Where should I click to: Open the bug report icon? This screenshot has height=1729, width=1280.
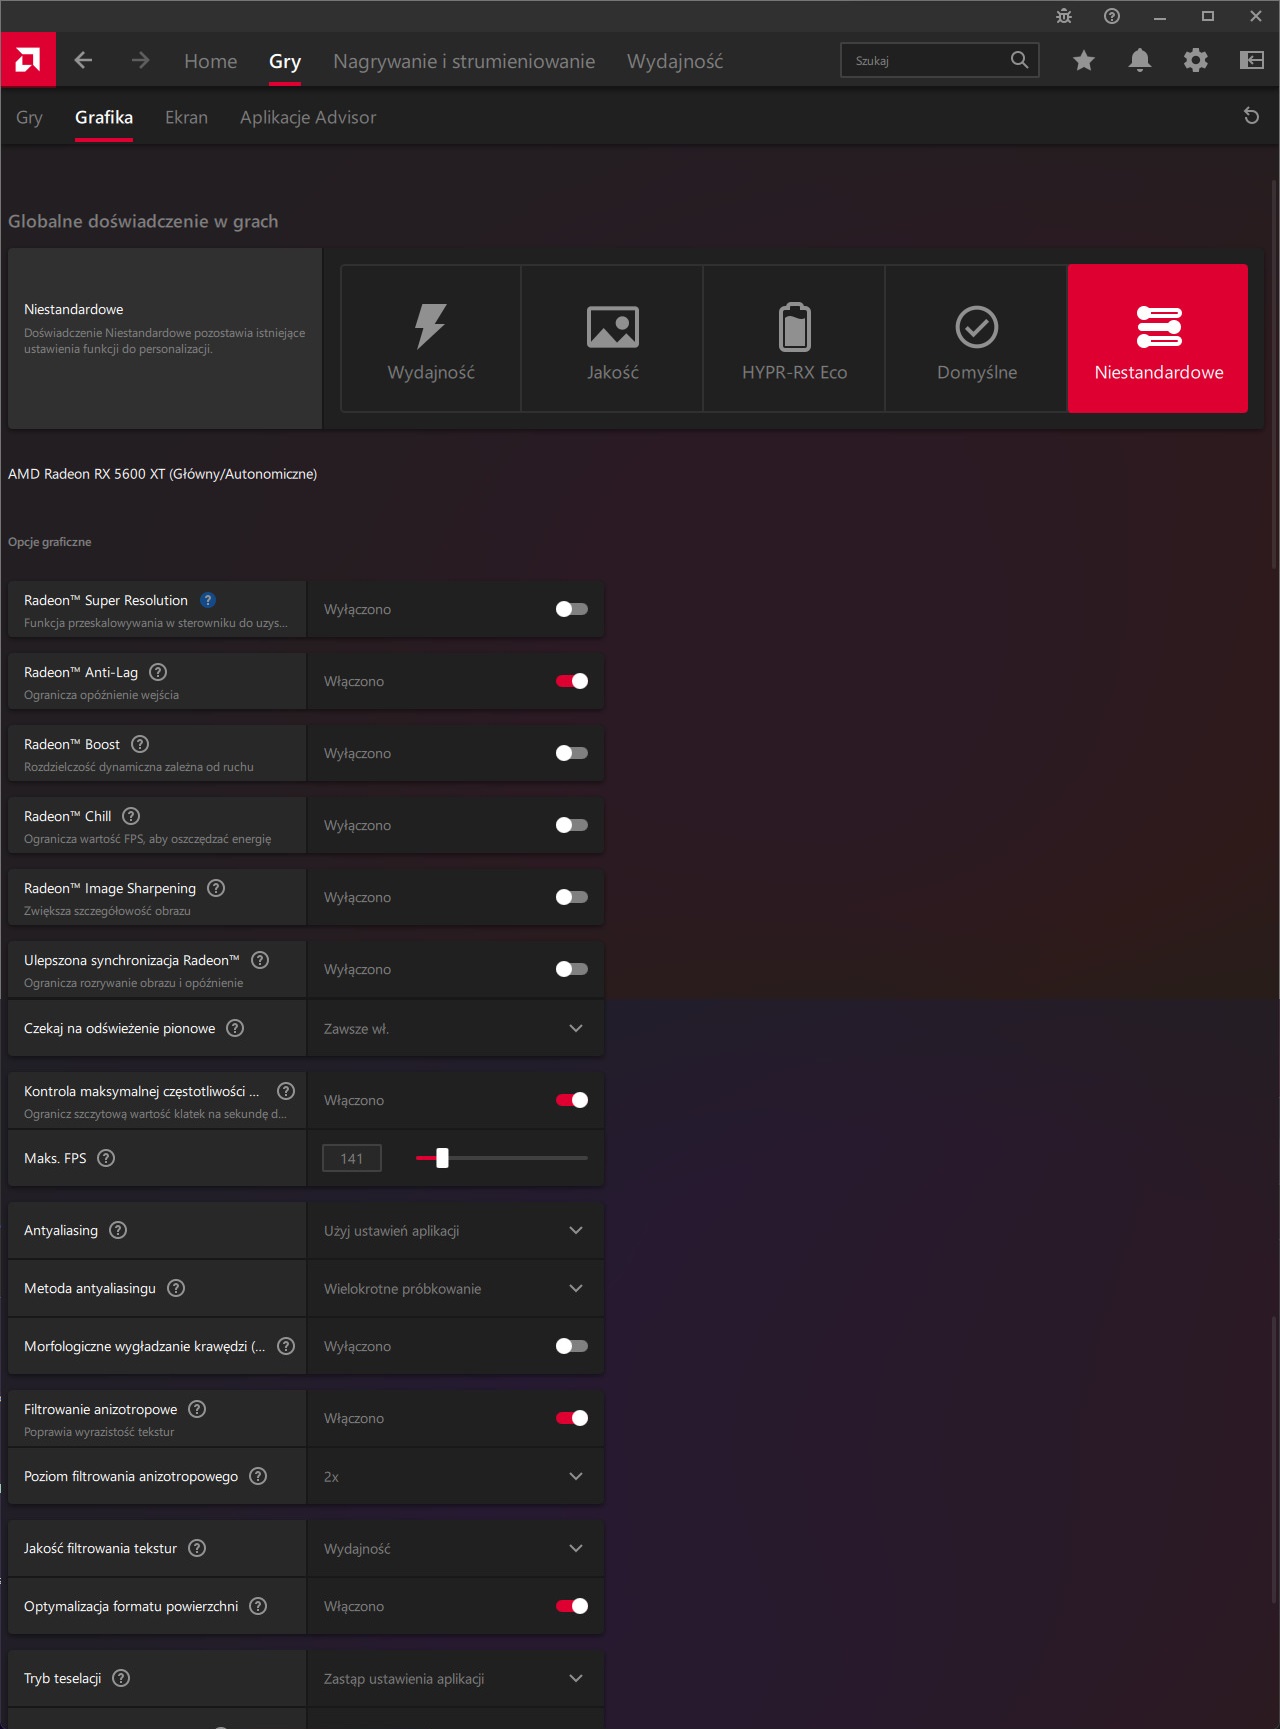click(x=1064, y=16)
